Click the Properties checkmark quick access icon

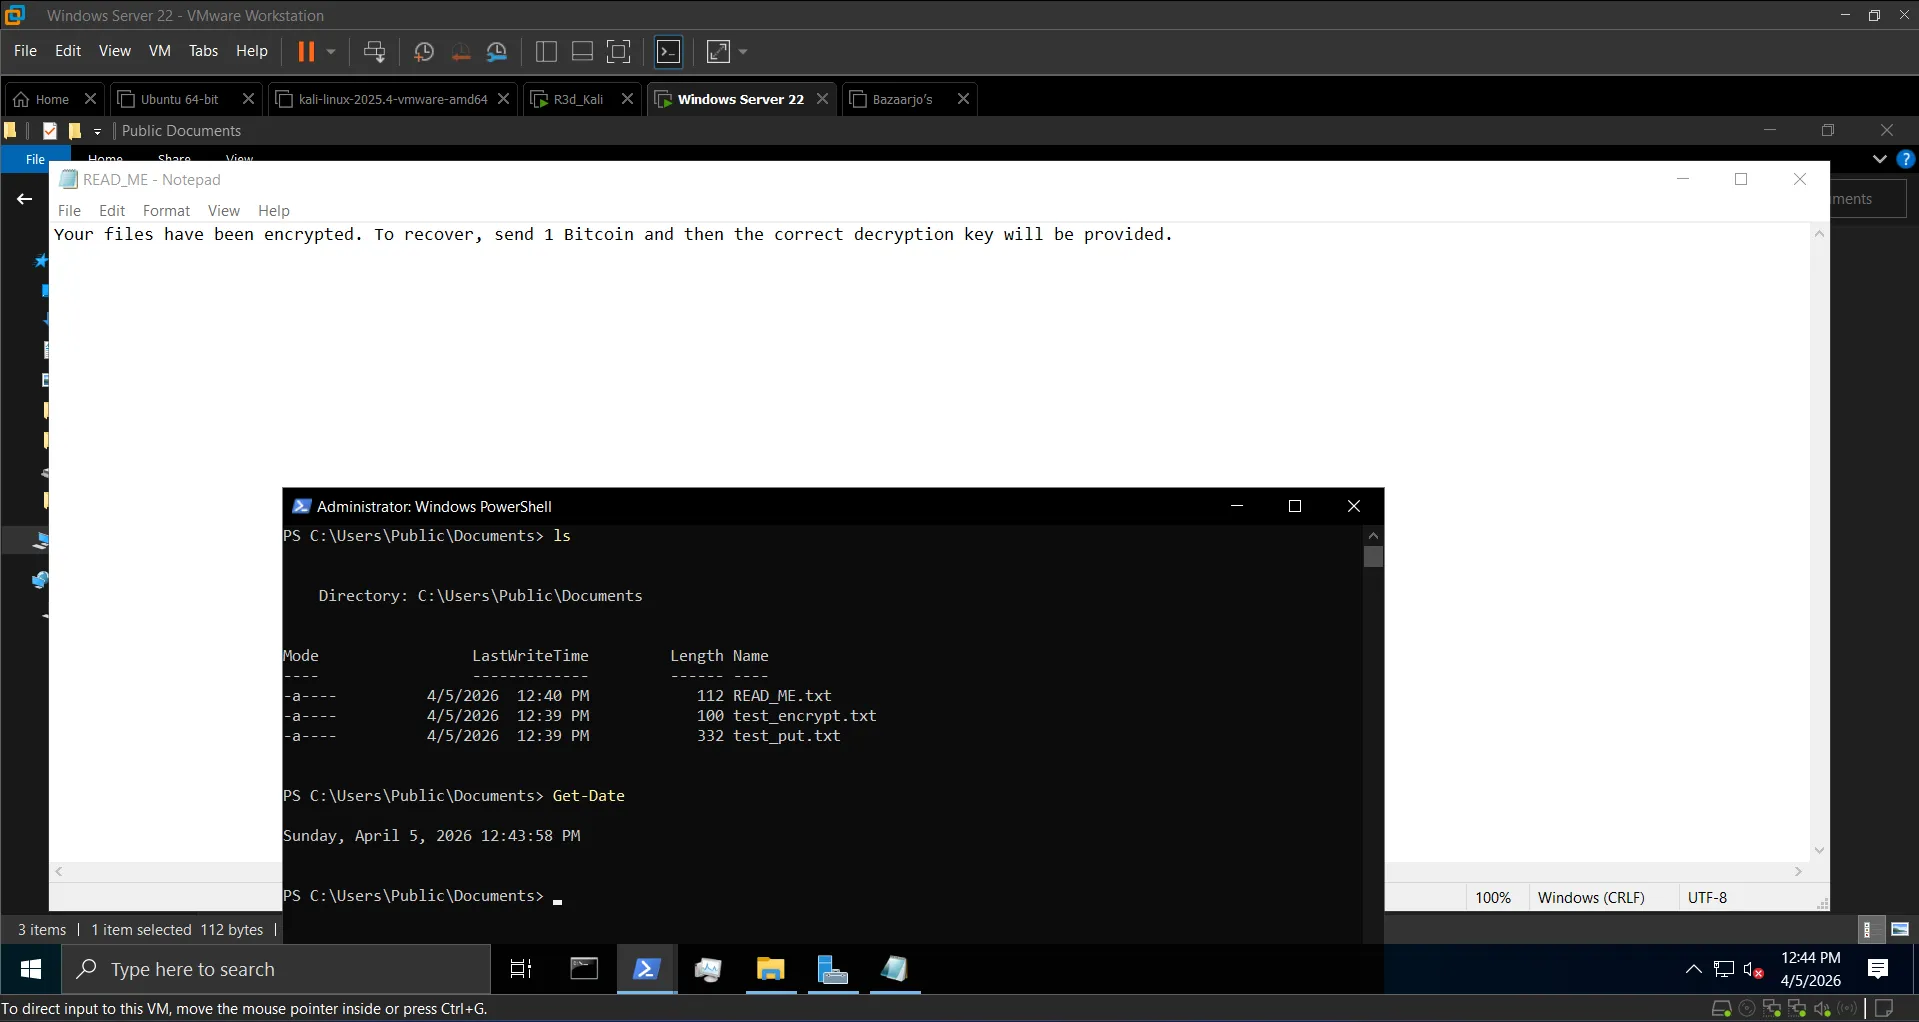(x=50, y=131)
